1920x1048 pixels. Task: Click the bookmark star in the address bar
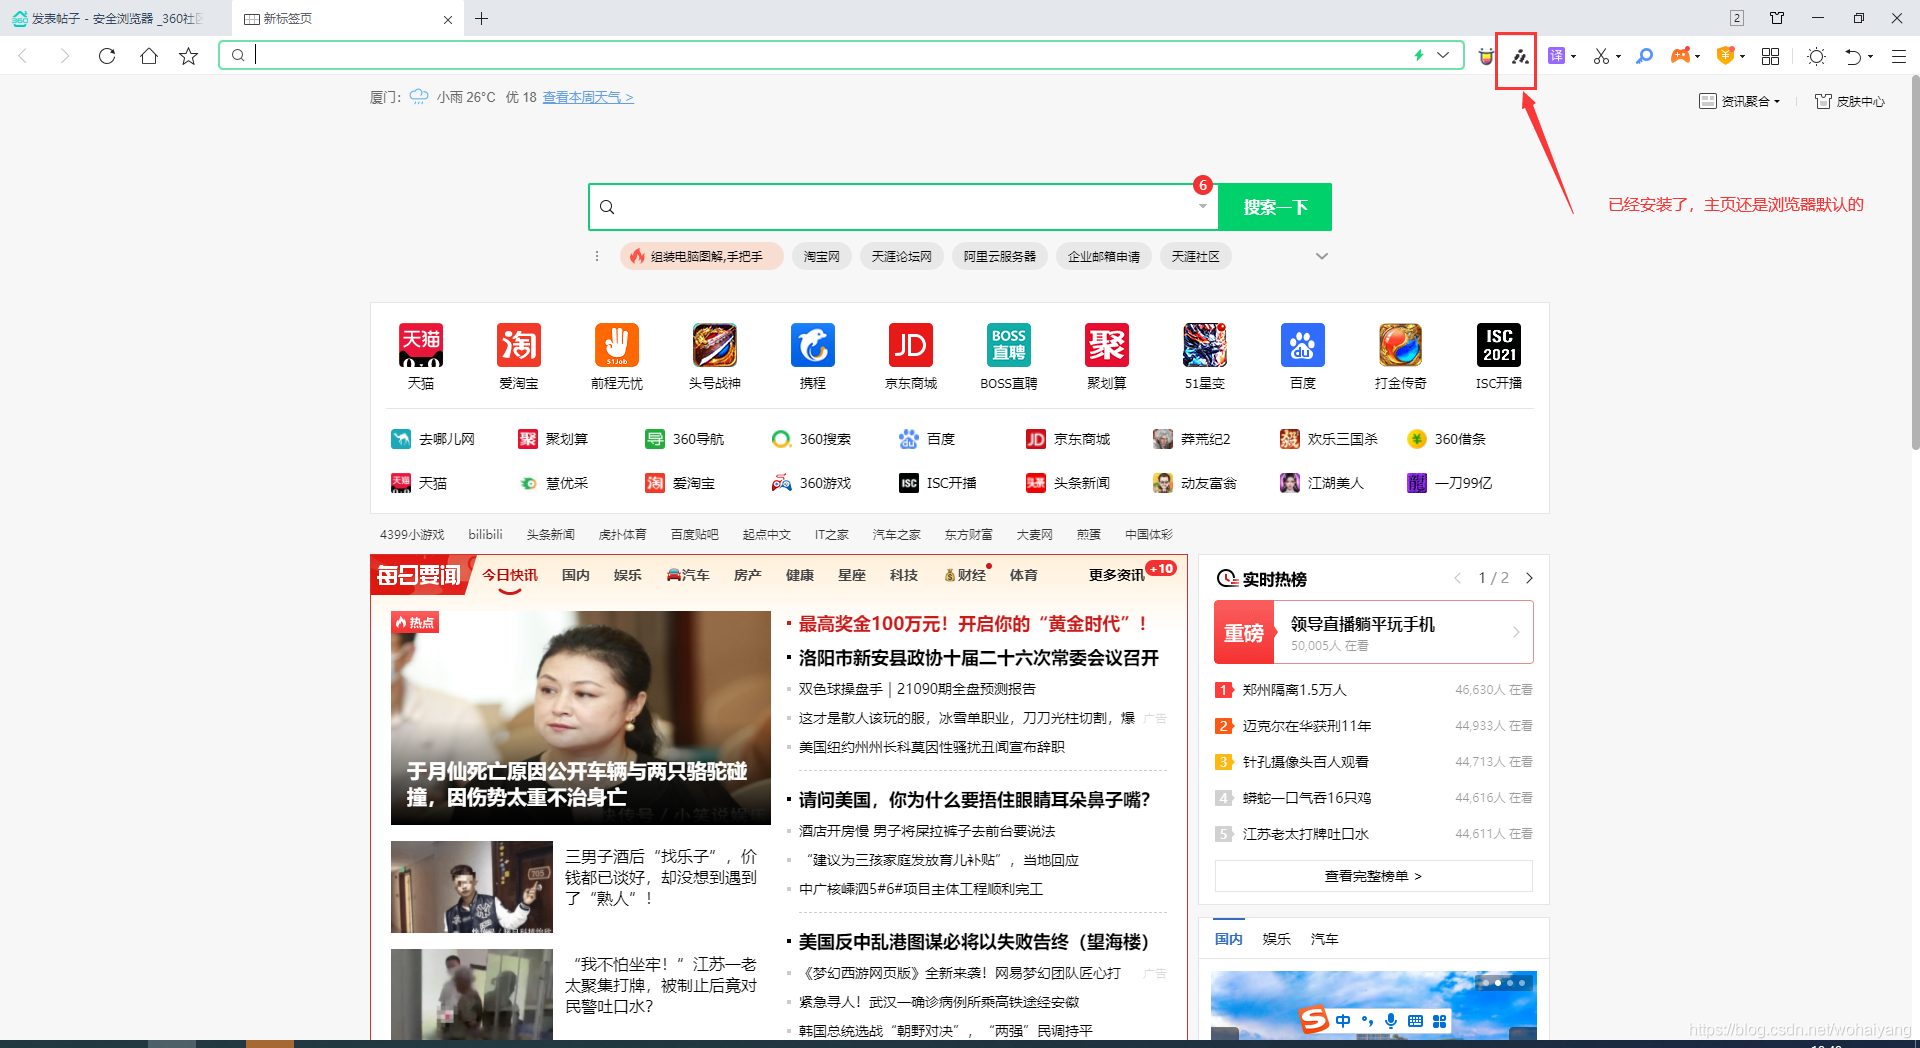tap(189, 56)
